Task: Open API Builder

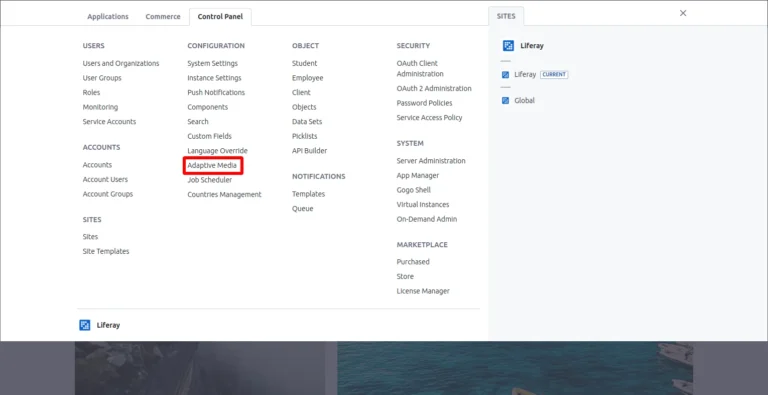Action: point(310,151)
